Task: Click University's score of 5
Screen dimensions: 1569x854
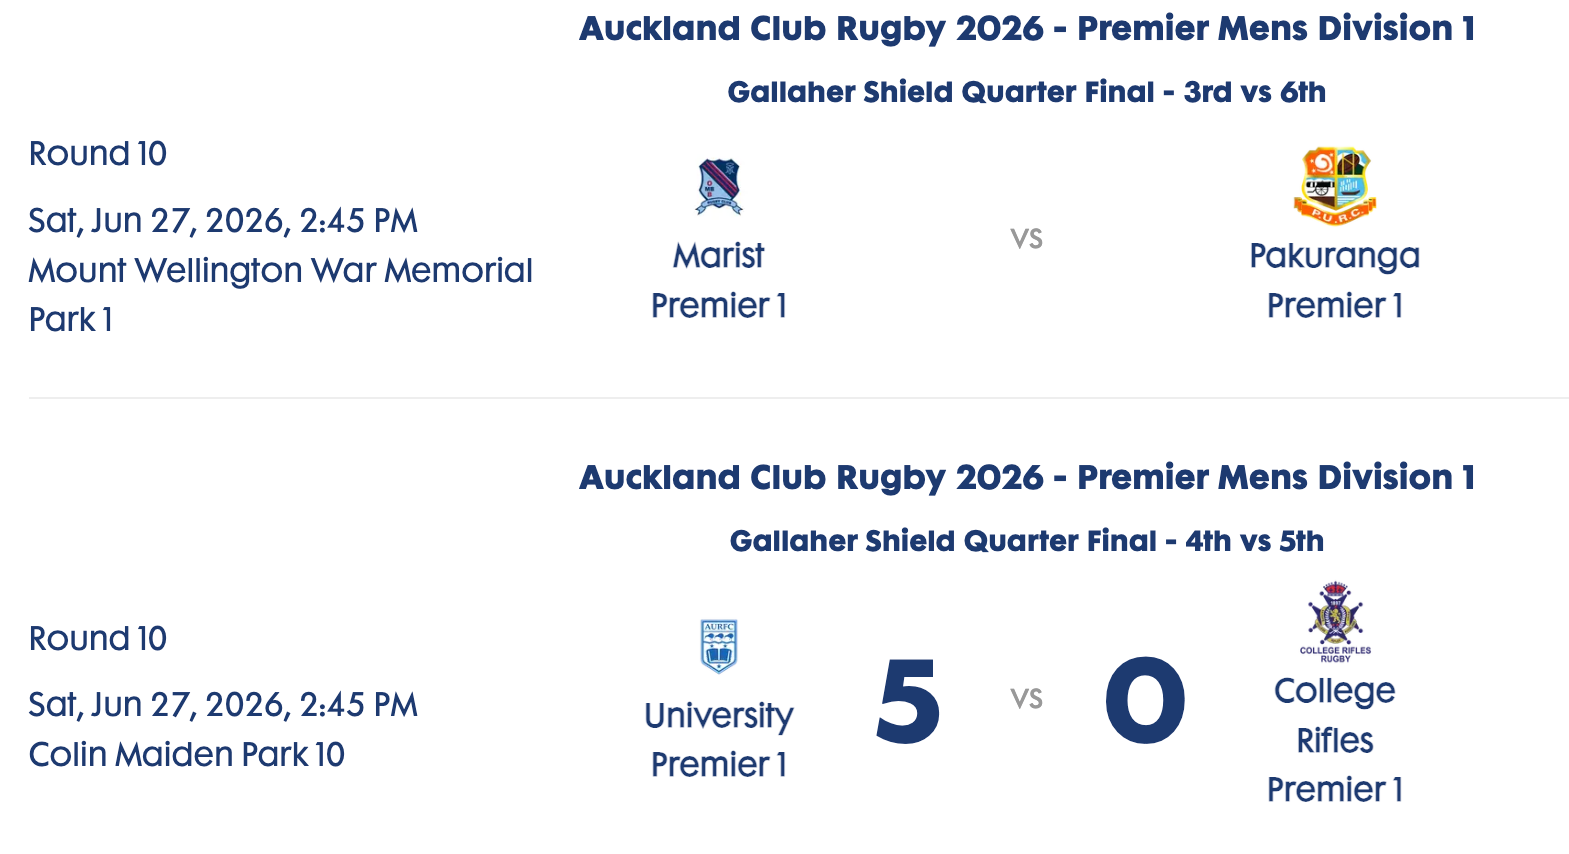Action: point(908,702)
